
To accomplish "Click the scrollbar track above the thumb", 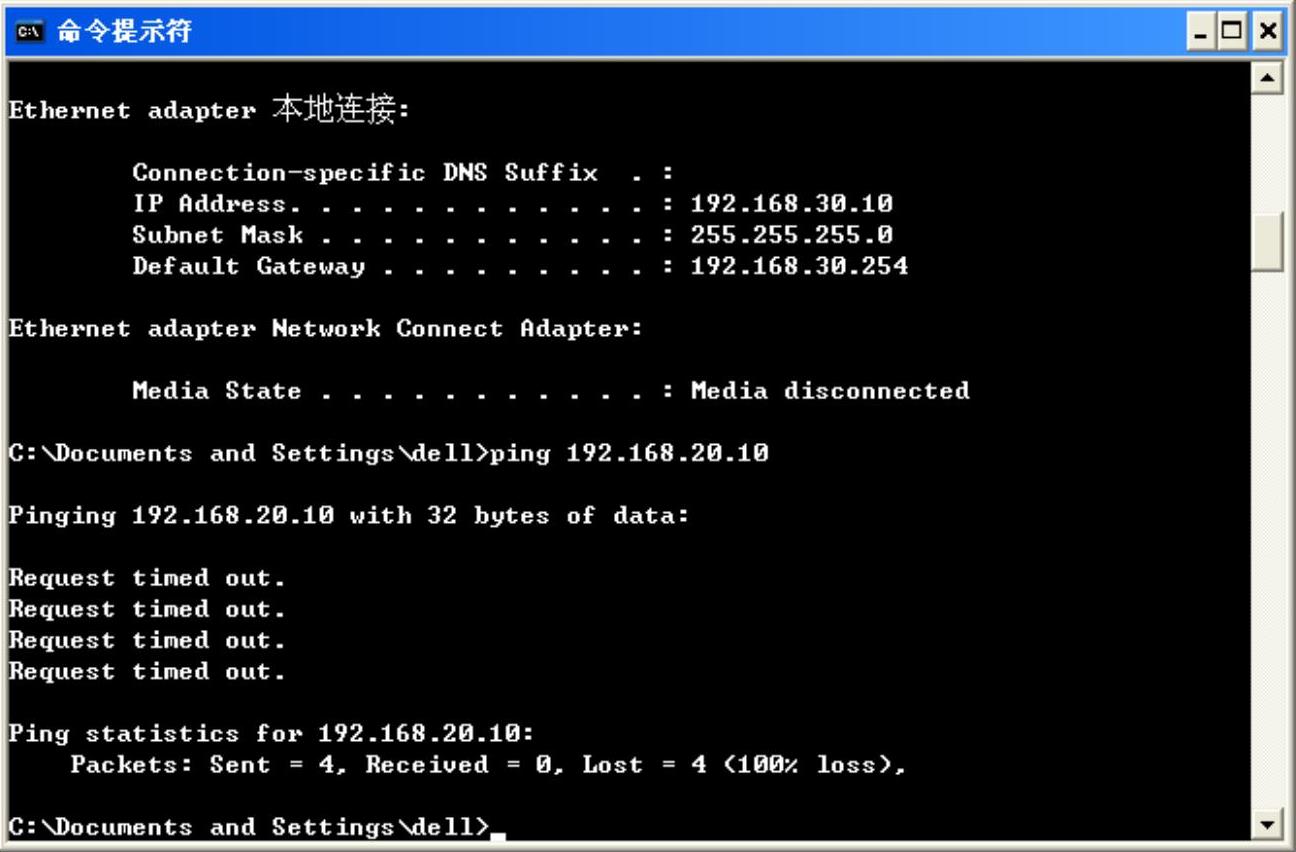I will point(1268,151).
